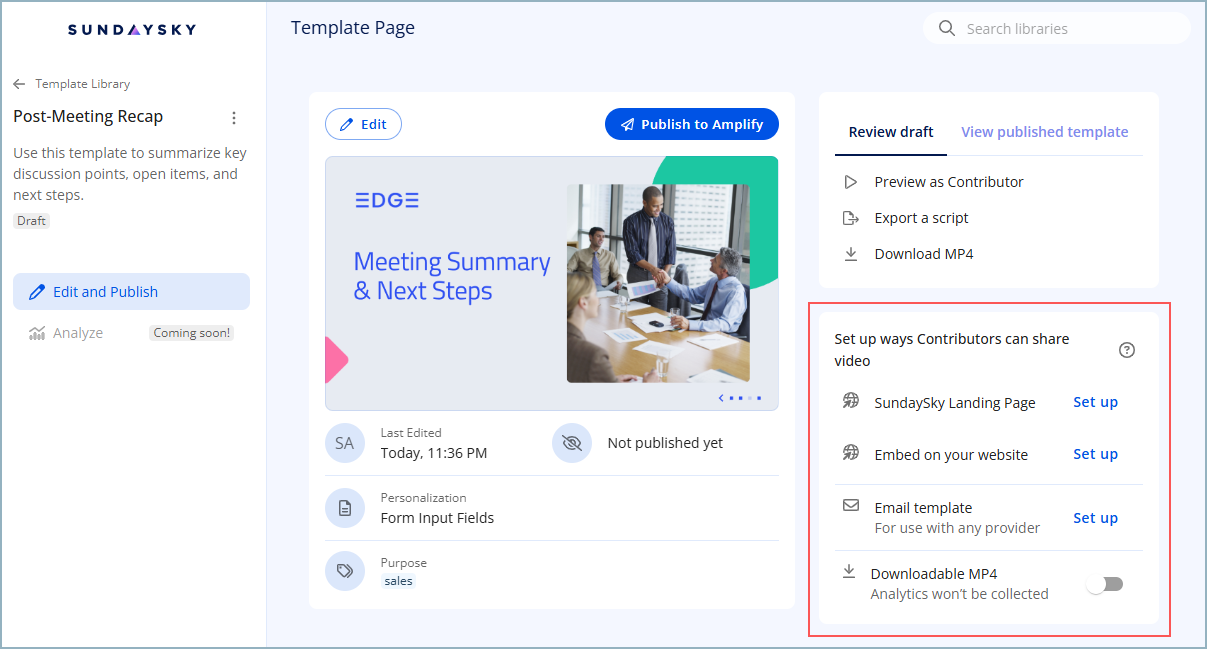This screenshot has width=1207, height=649.
Task: Click the Export a script icon
Action: pyautogui.click(x=851, y=218)
